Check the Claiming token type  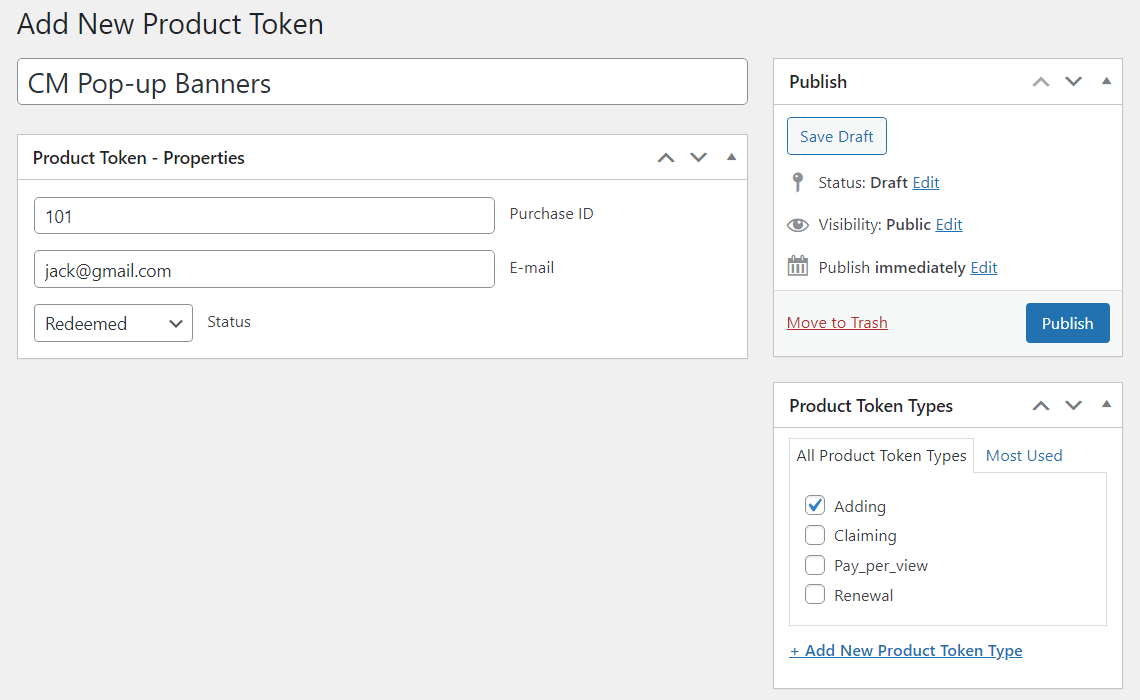click(x=815, y=535)
